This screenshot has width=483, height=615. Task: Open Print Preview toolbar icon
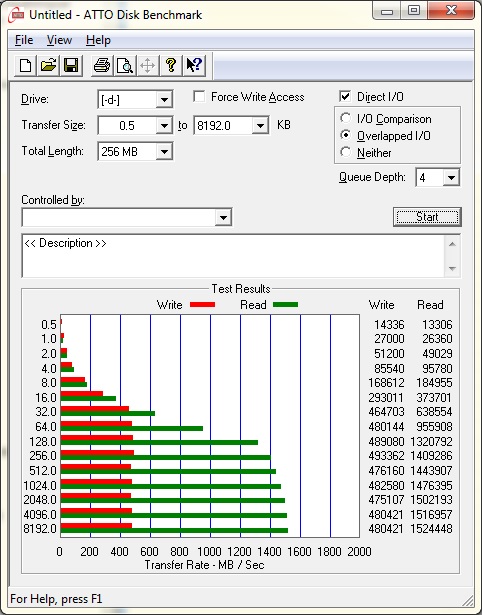(125, 65)
